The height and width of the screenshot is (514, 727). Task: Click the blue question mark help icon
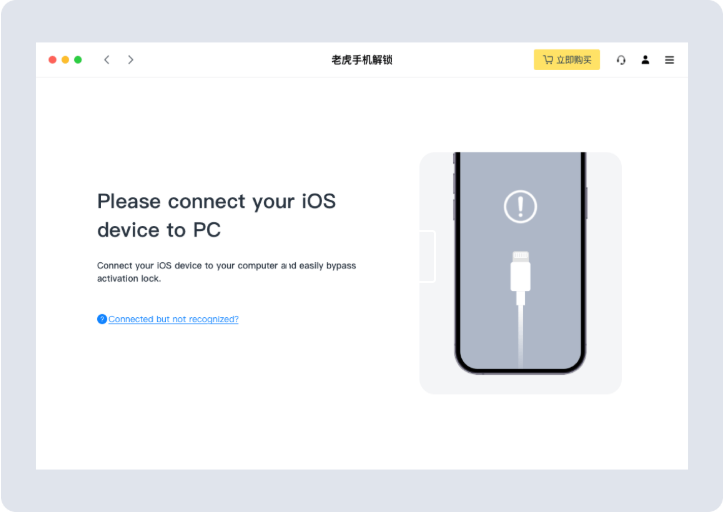tap(102, 319)
